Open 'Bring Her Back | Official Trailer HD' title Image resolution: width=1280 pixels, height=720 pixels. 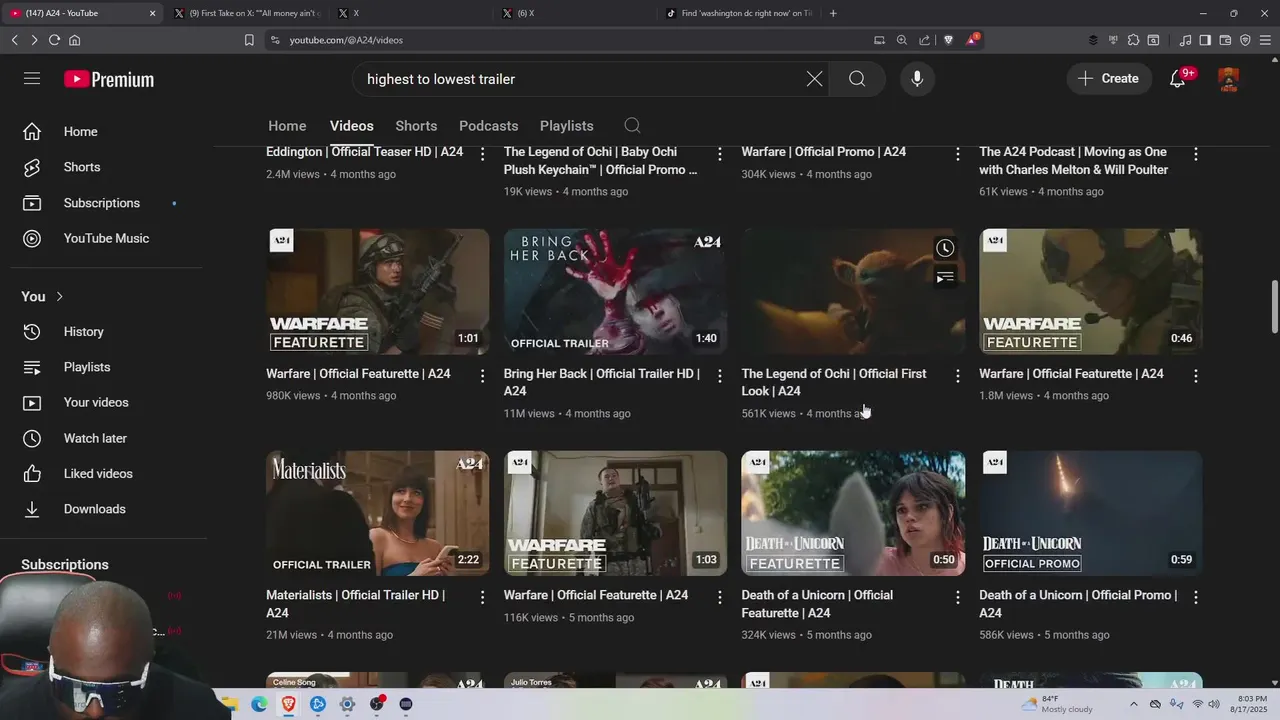click(602, 382)
